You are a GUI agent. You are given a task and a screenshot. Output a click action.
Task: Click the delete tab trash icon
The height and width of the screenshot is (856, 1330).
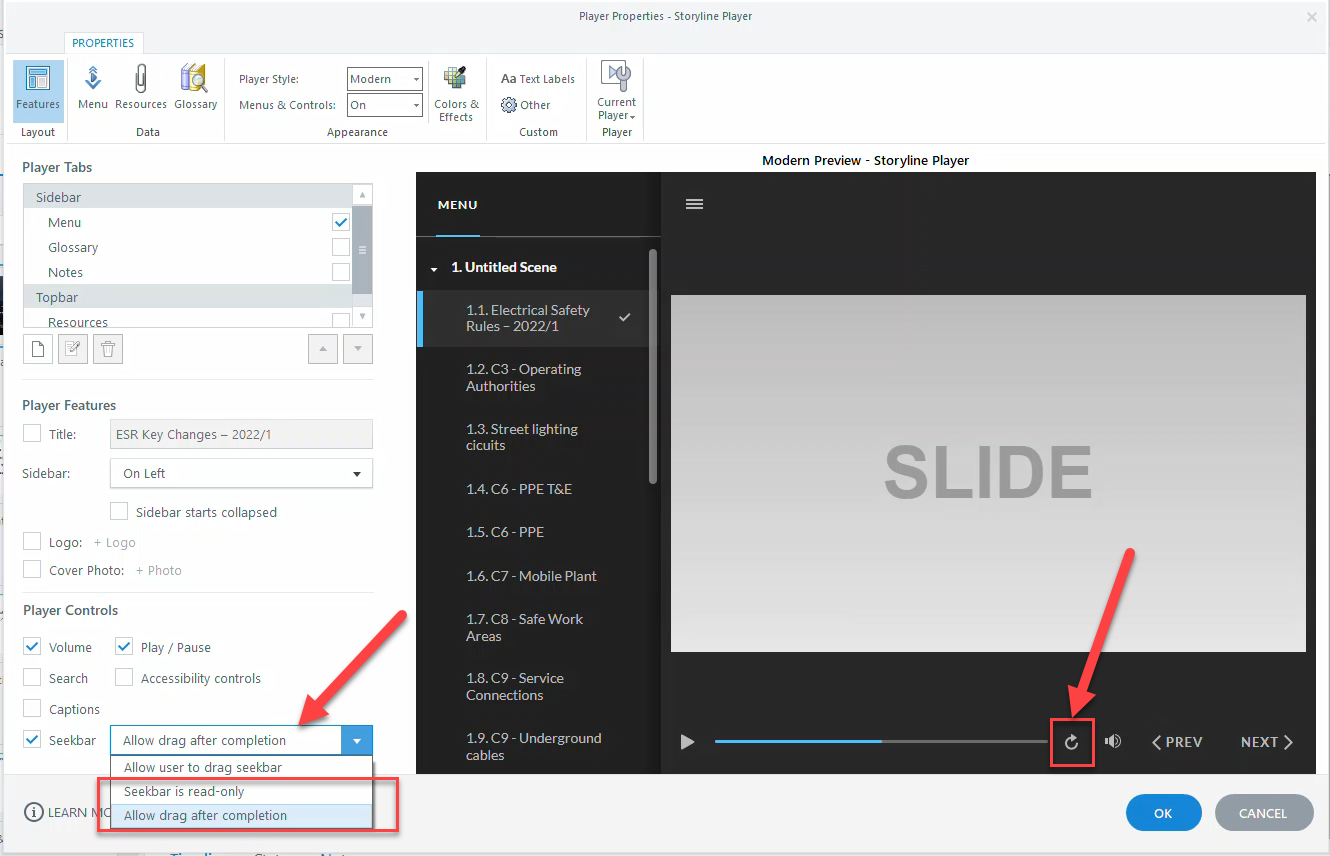tap(108, 349)
